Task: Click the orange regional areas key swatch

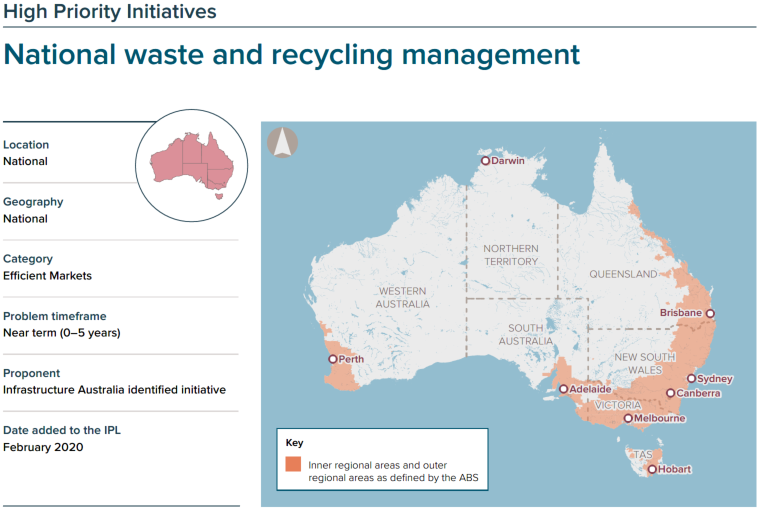Action: (x=293, y=464)
